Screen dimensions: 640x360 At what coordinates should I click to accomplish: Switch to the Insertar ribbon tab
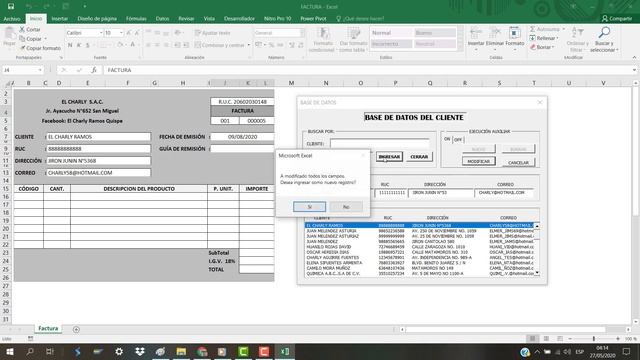point(60,19)
